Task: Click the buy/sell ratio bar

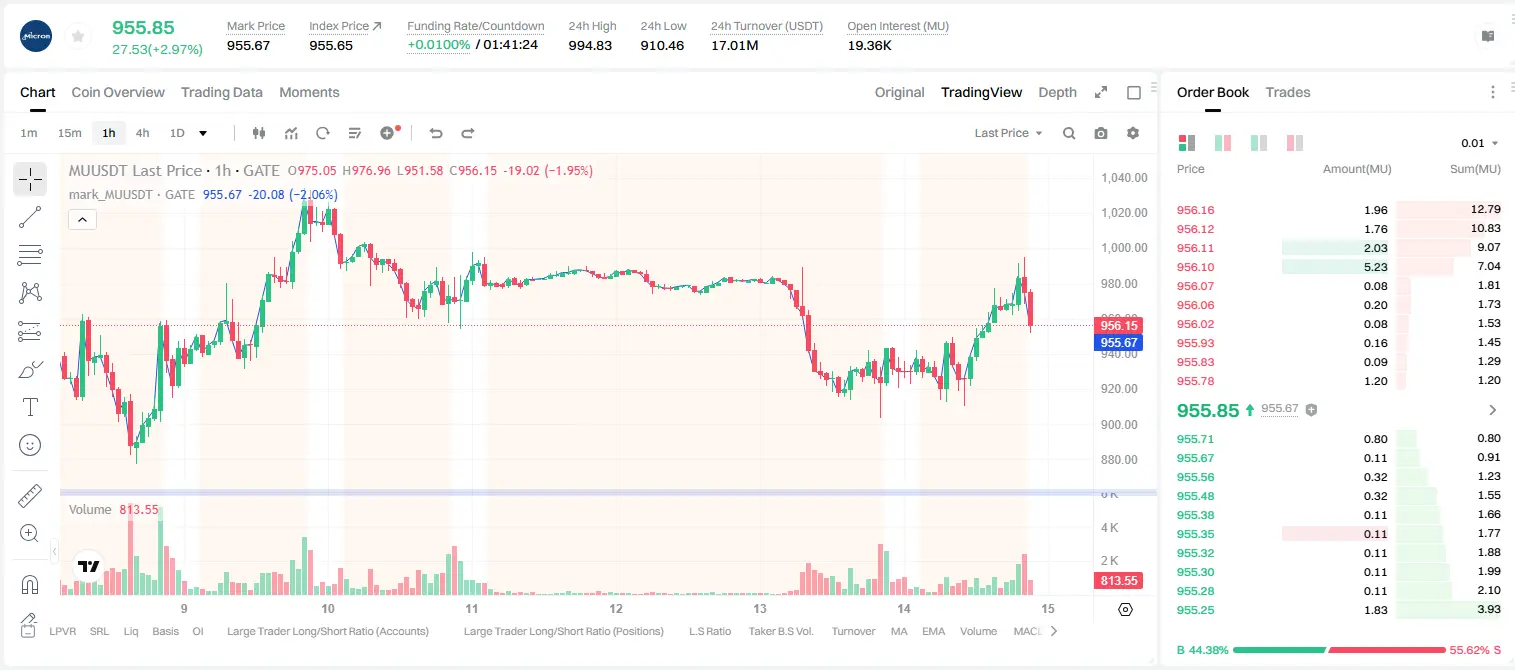Action: pos(1339,650)
